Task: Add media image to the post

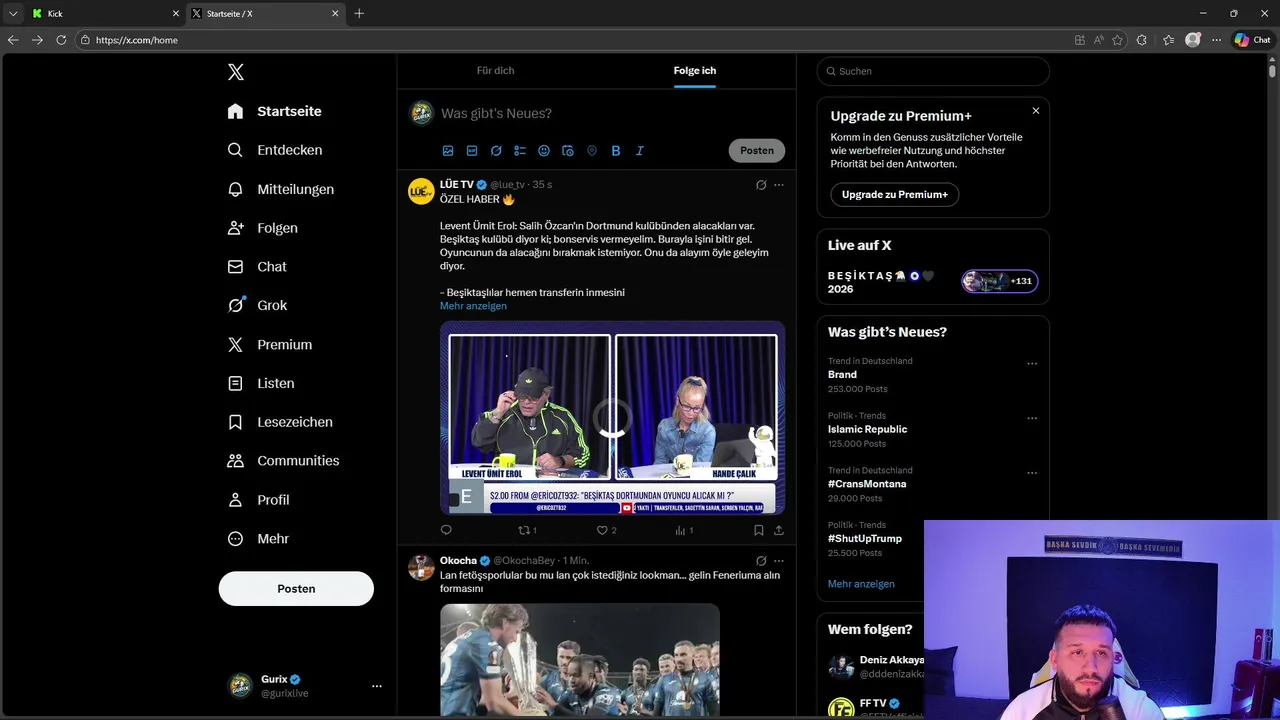Action: (448, 151)
